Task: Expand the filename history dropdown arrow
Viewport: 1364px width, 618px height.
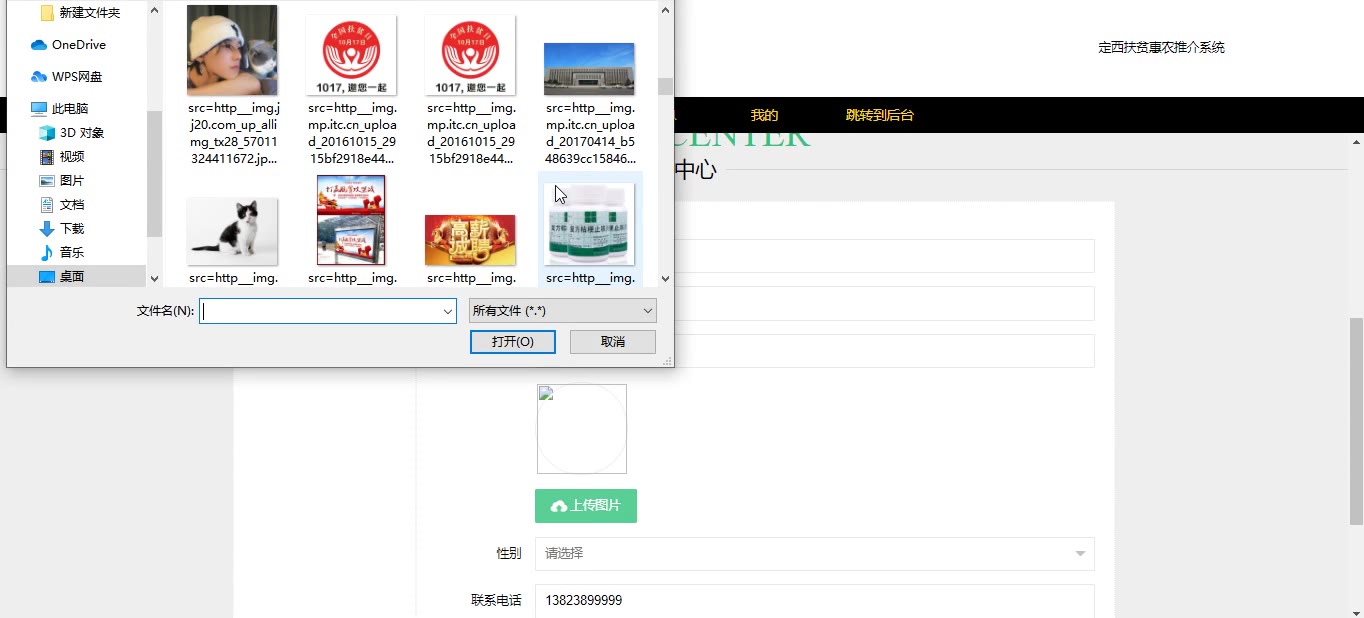Action: (448, 311)
